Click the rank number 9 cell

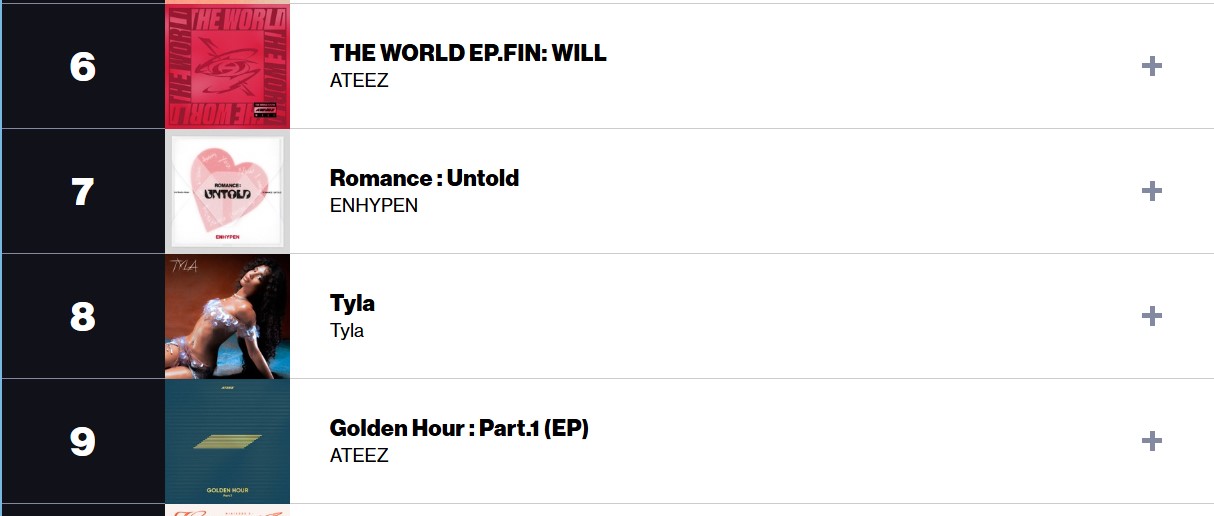(83, 441)
